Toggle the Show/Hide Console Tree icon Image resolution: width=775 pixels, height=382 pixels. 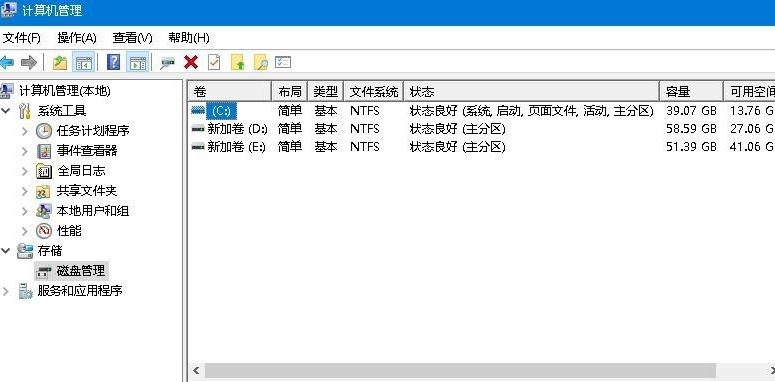(84, 62)
